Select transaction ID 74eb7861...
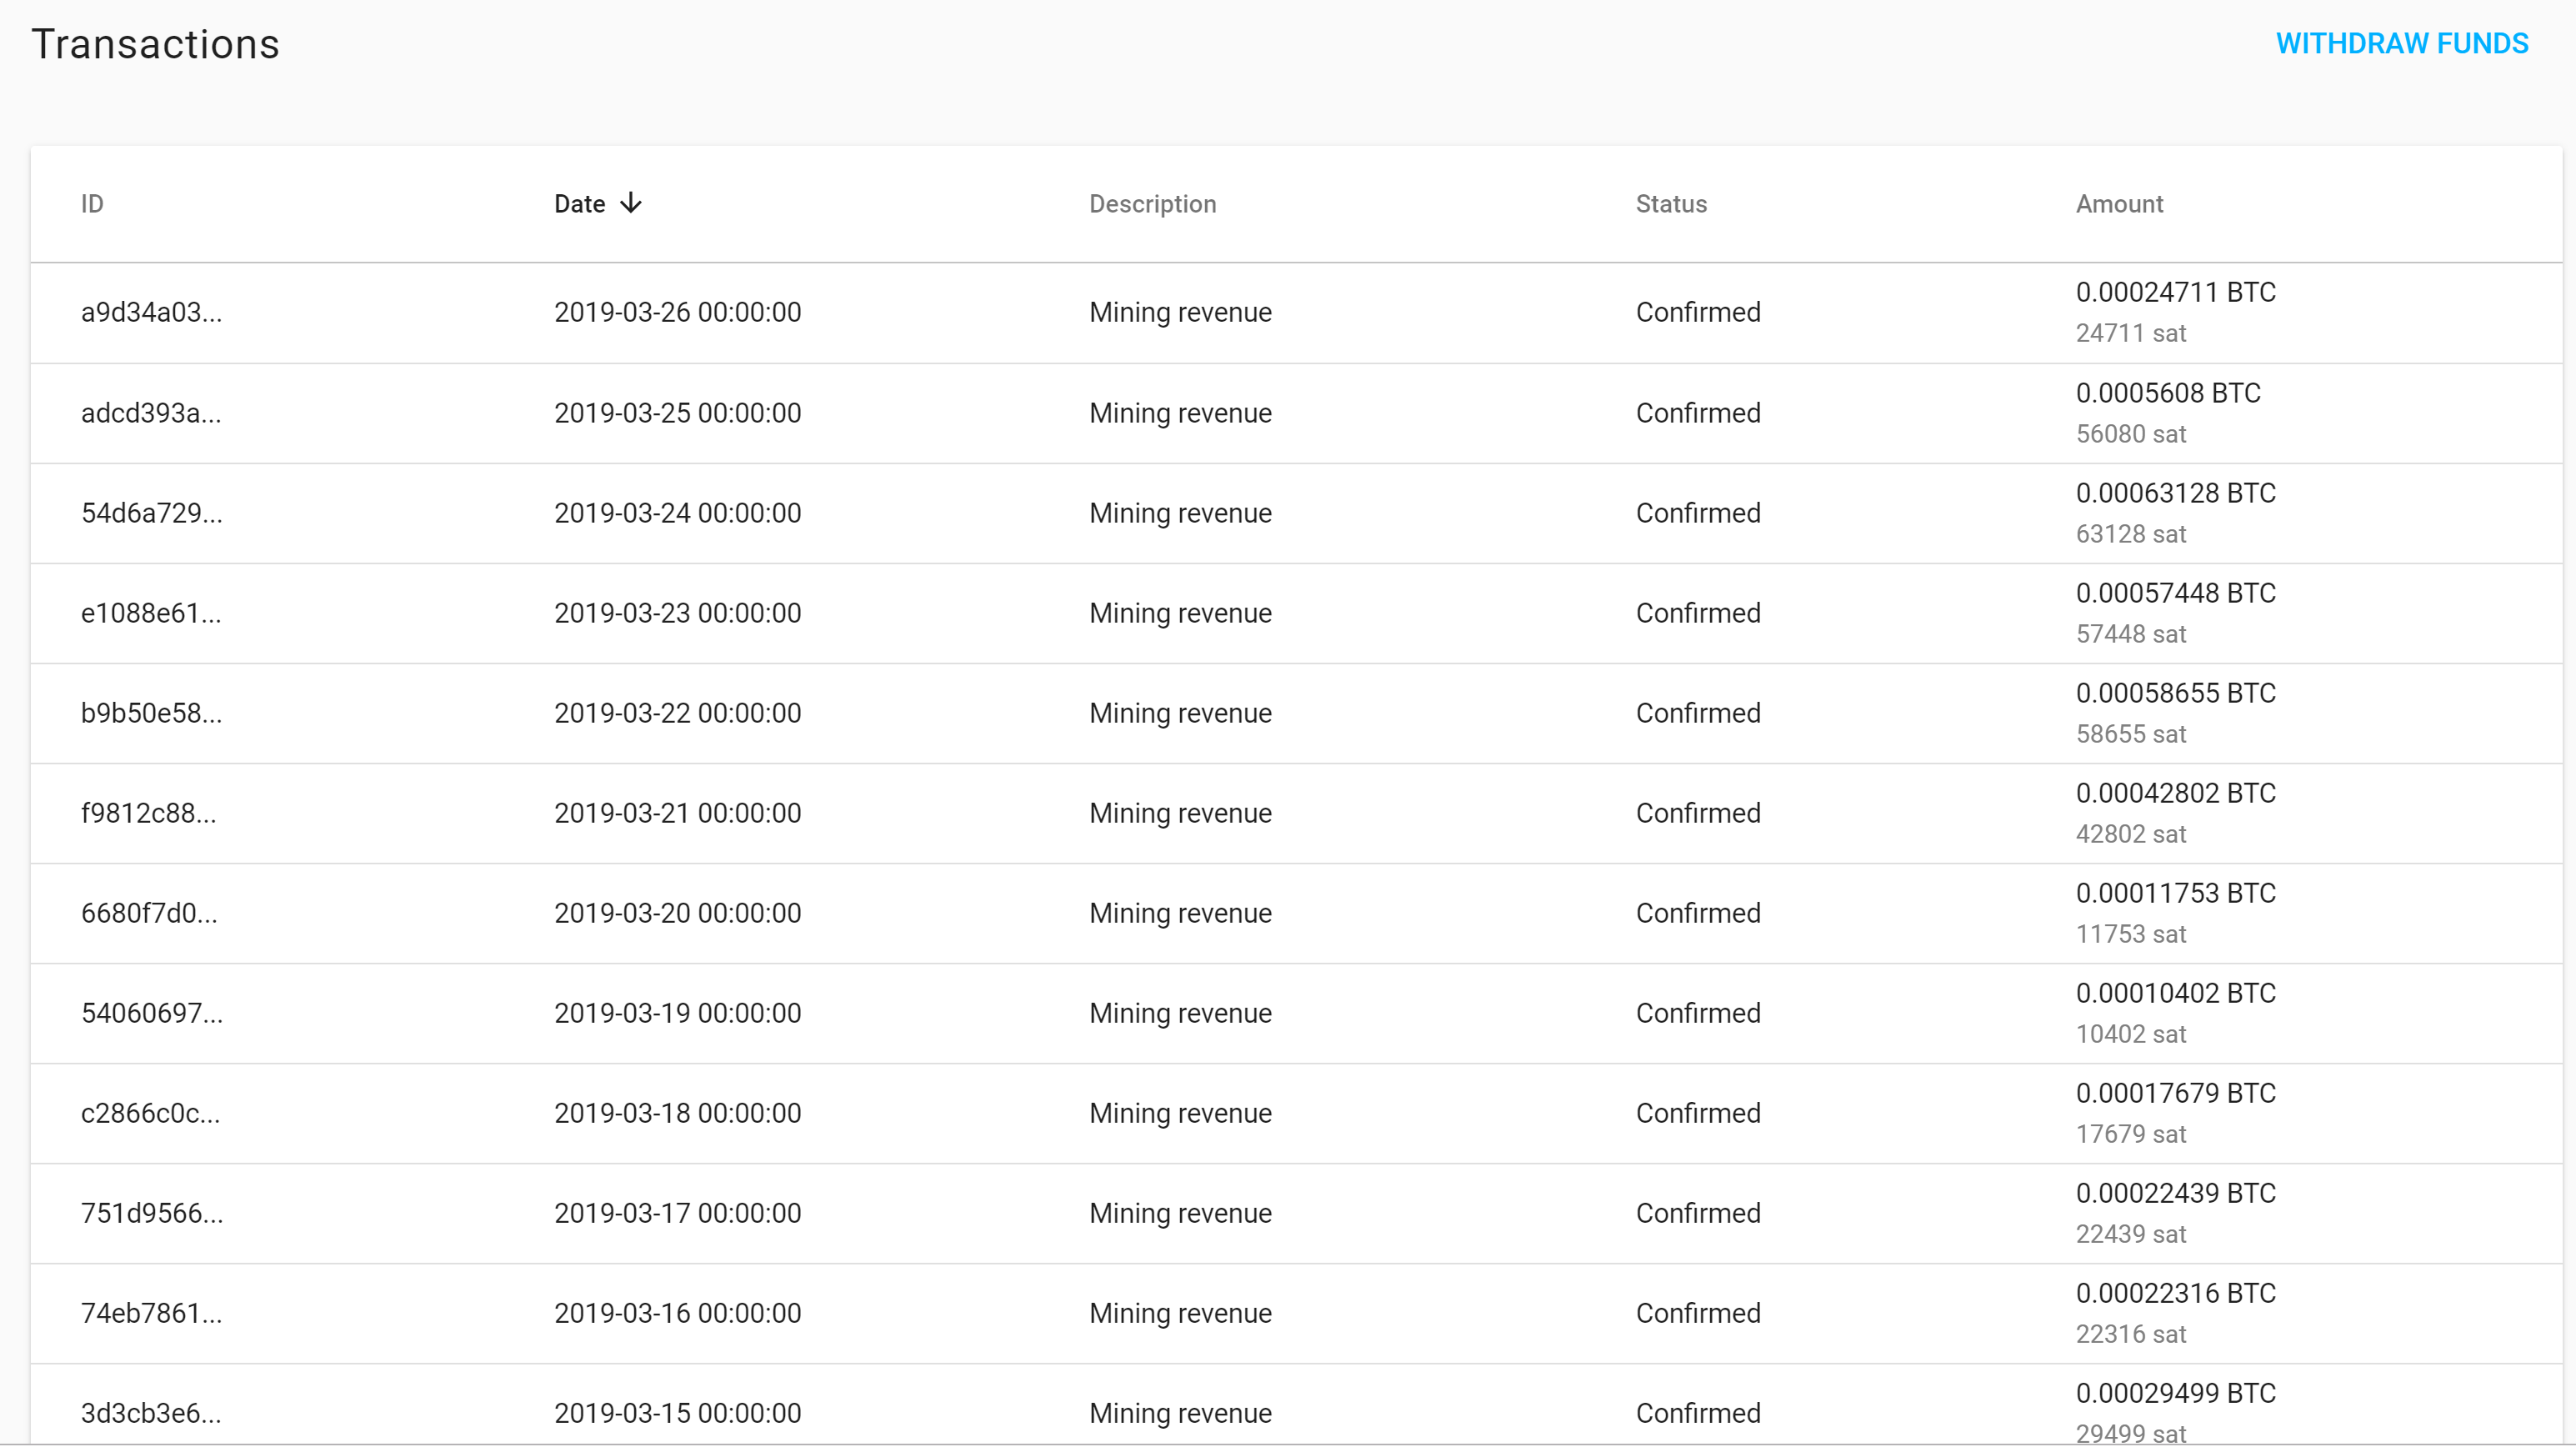The height and width of the screenshot is (1452, 2576). point(151,1313)
